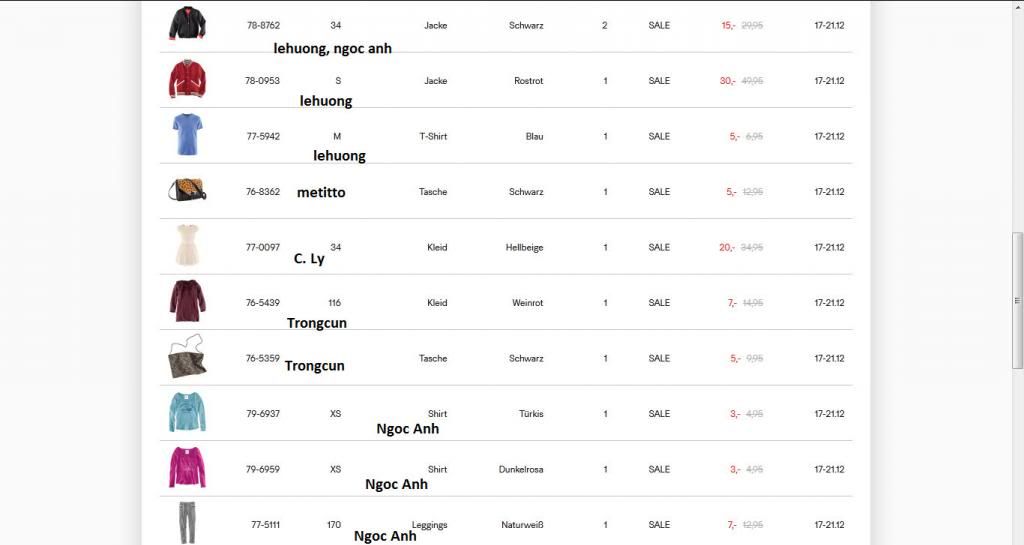The height and width of the screenshot is (545, 1024).
Task: Click the "lehuong, ngoc anh" annotation
Action: (x=332, y=48)
